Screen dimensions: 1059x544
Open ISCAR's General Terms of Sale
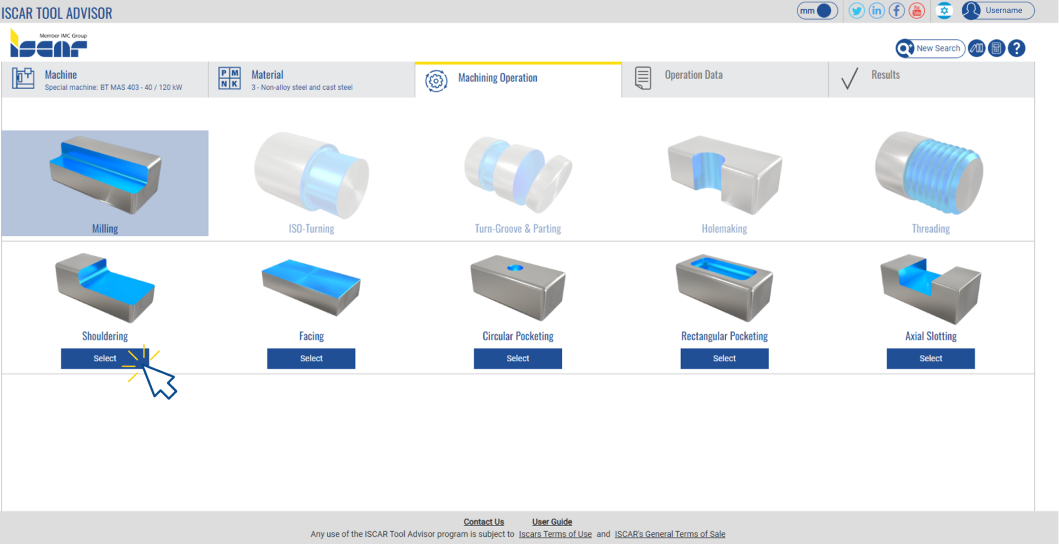tap(670, 534)
